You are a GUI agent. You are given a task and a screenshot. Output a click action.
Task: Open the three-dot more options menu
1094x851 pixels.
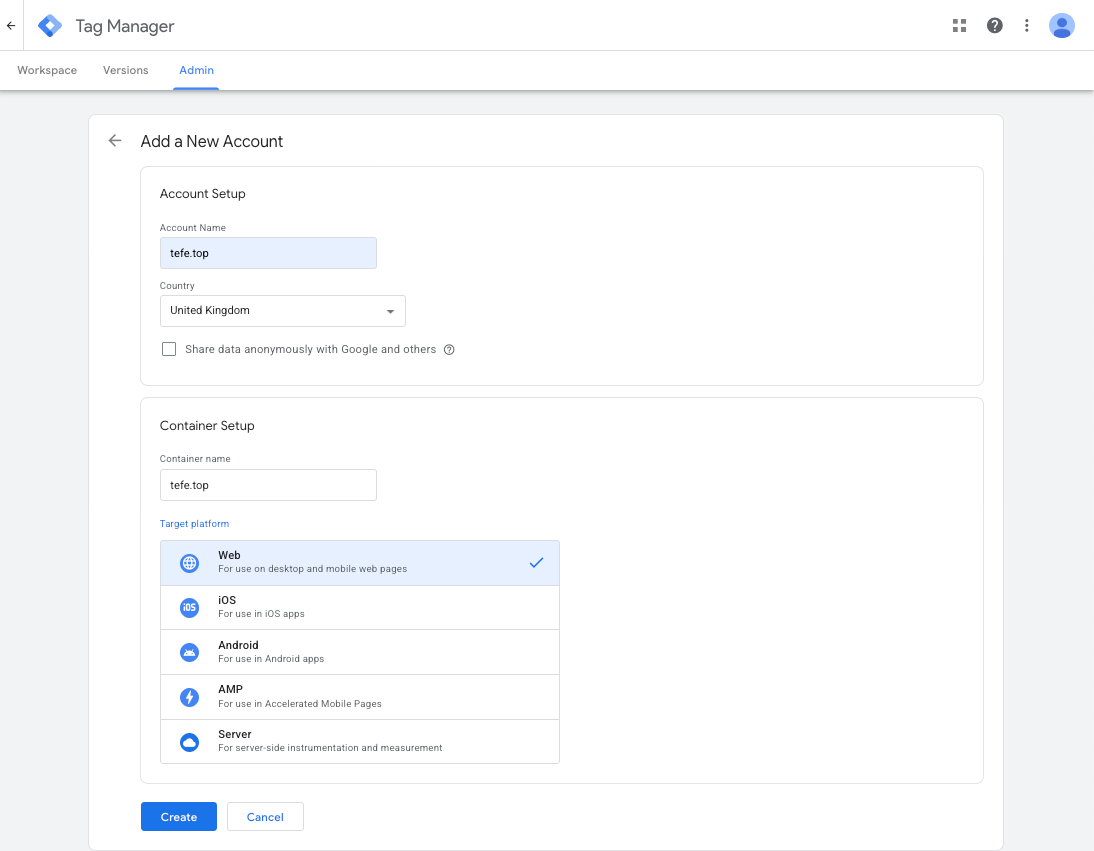pyautogui.click(x=1026, y=26)
